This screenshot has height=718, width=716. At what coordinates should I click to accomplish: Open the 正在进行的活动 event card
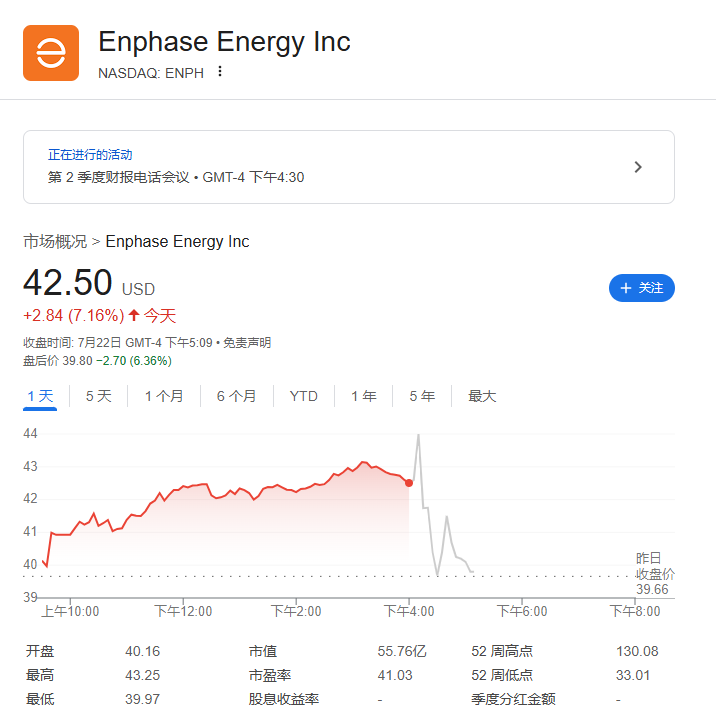(349, 167)
